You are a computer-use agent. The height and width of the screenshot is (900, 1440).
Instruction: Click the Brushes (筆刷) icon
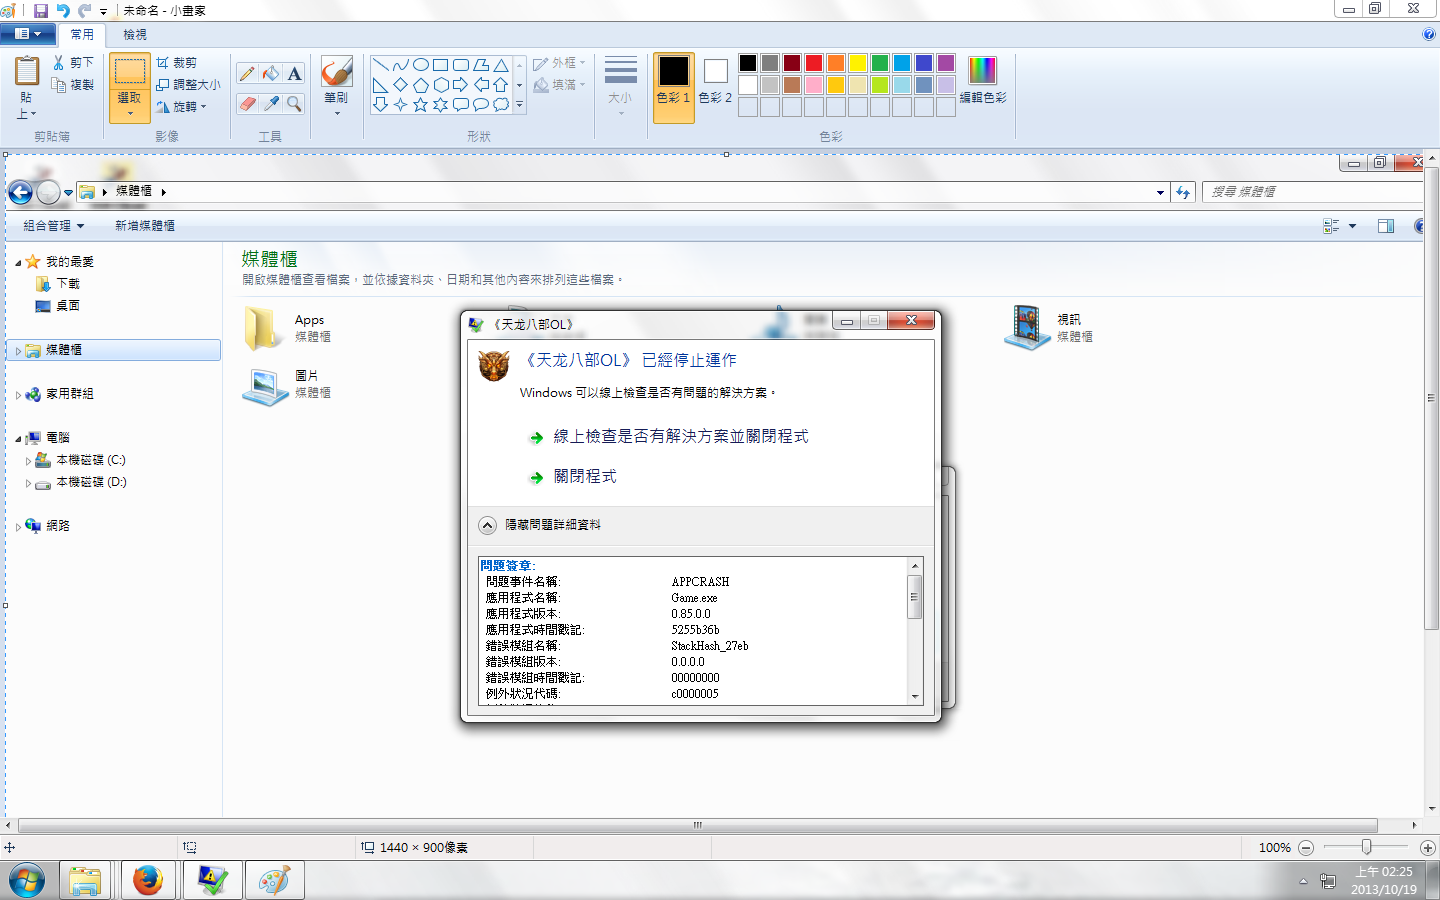coord(336,72)
